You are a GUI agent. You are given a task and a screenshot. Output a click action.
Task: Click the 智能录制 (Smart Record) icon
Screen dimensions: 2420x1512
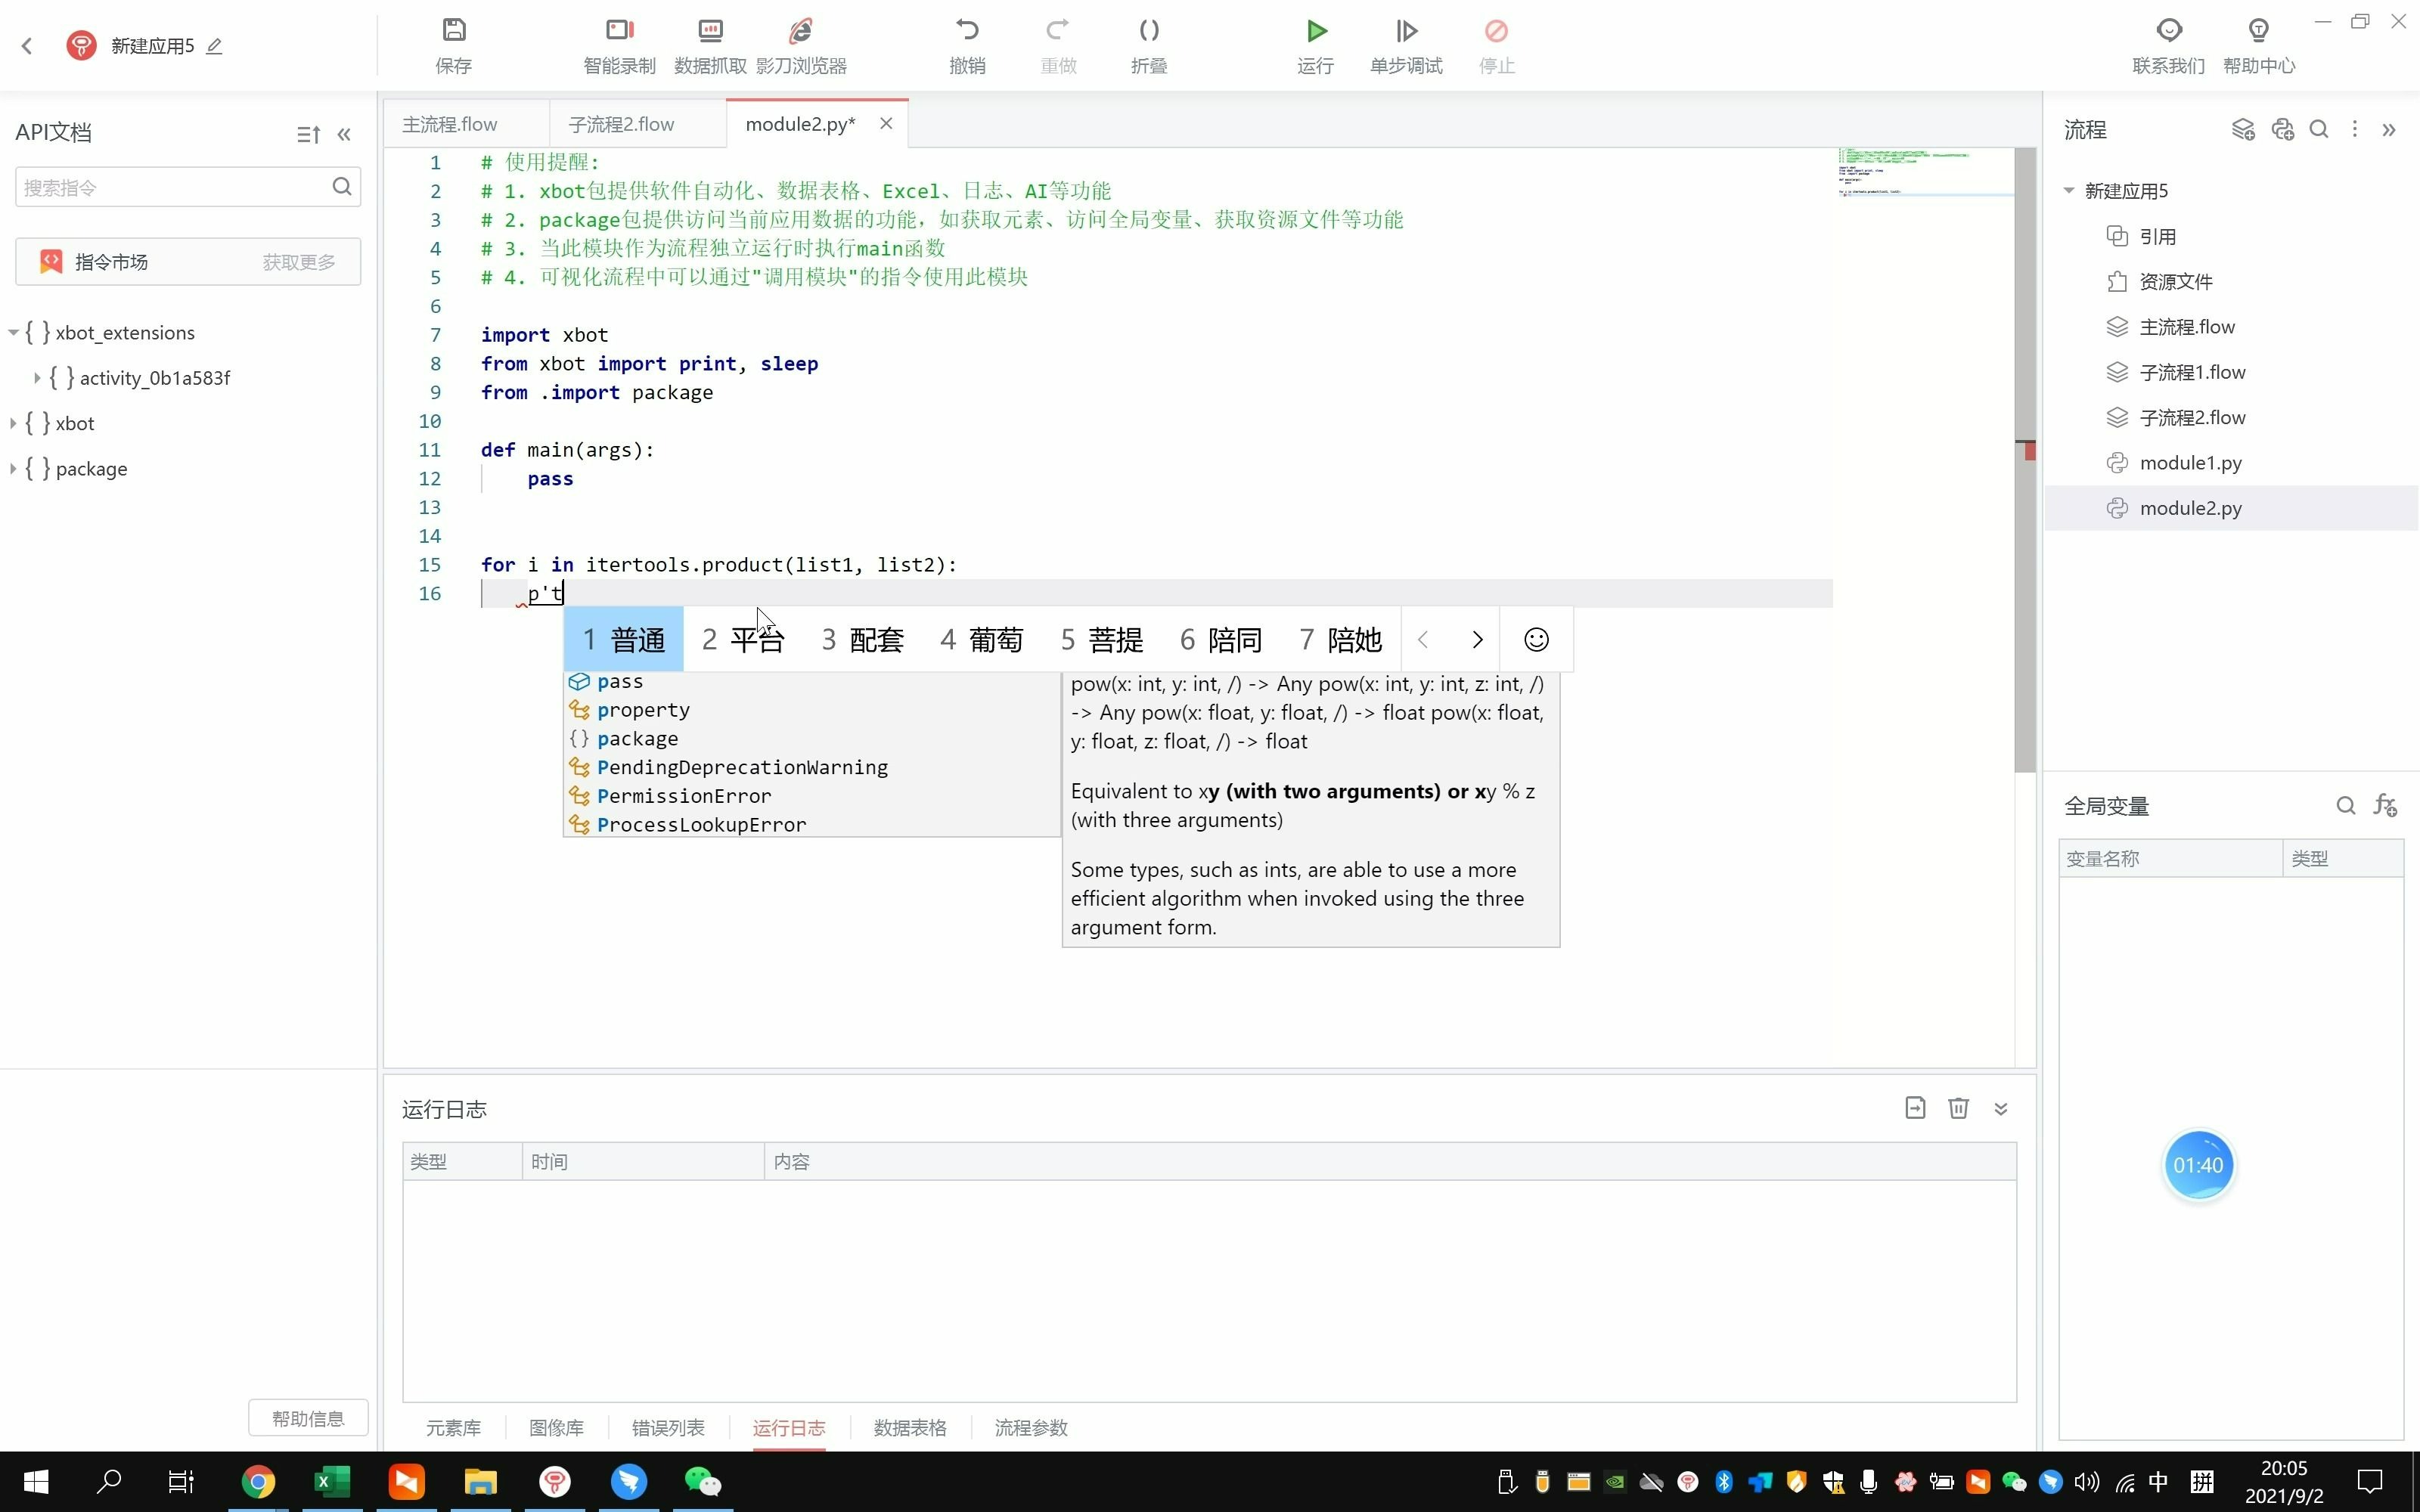tap(619, 44)
